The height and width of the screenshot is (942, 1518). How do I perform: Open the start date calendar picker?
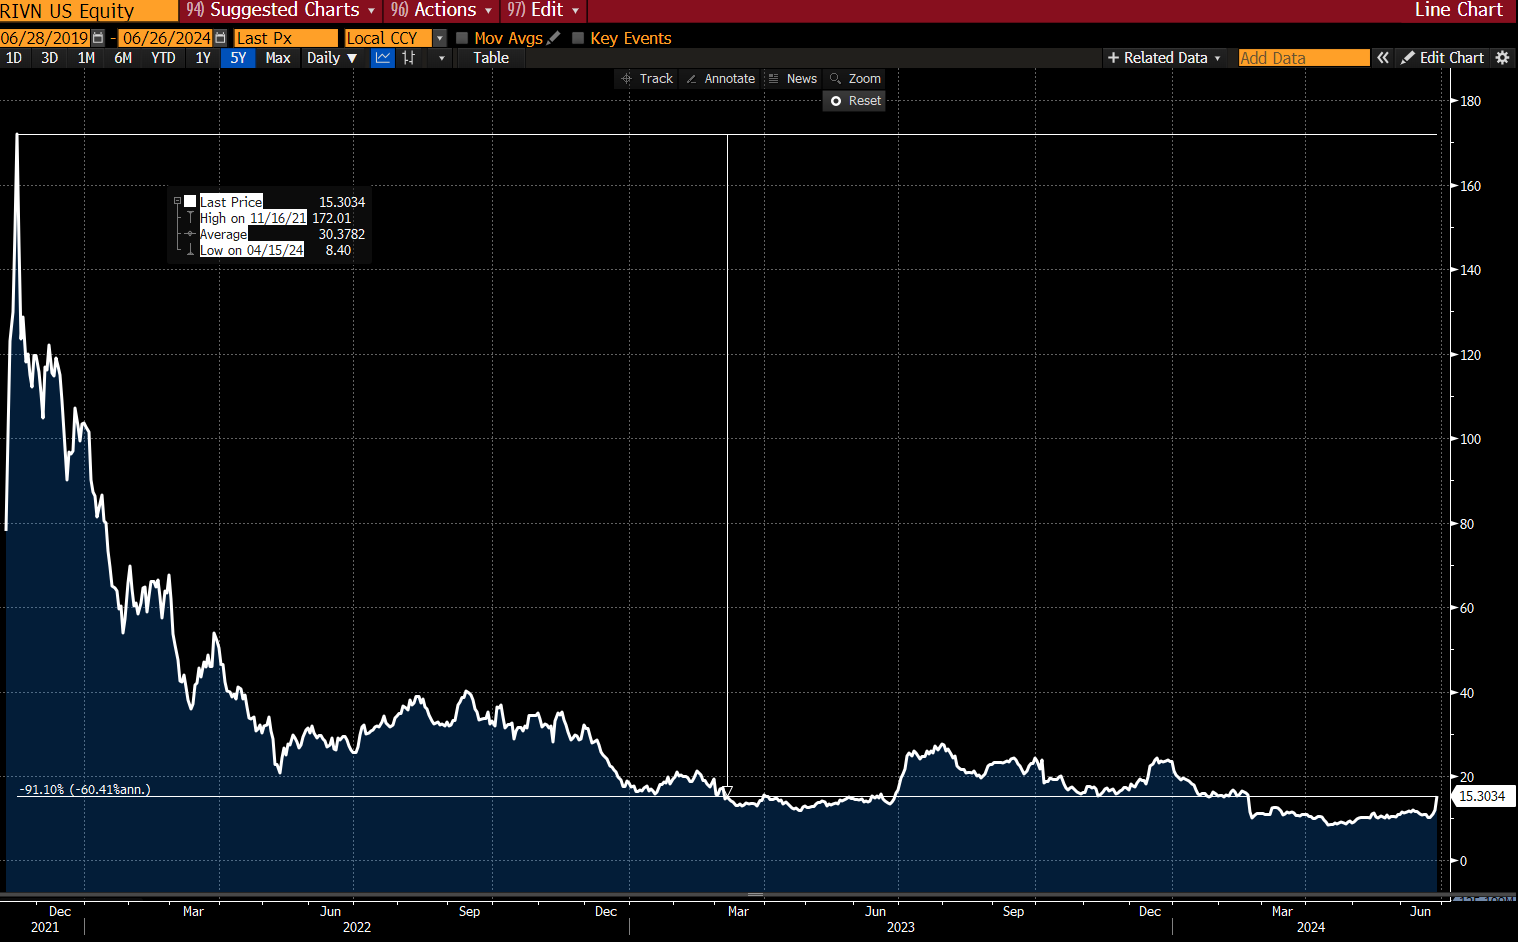pyautogui.click(x=98, y=38)
